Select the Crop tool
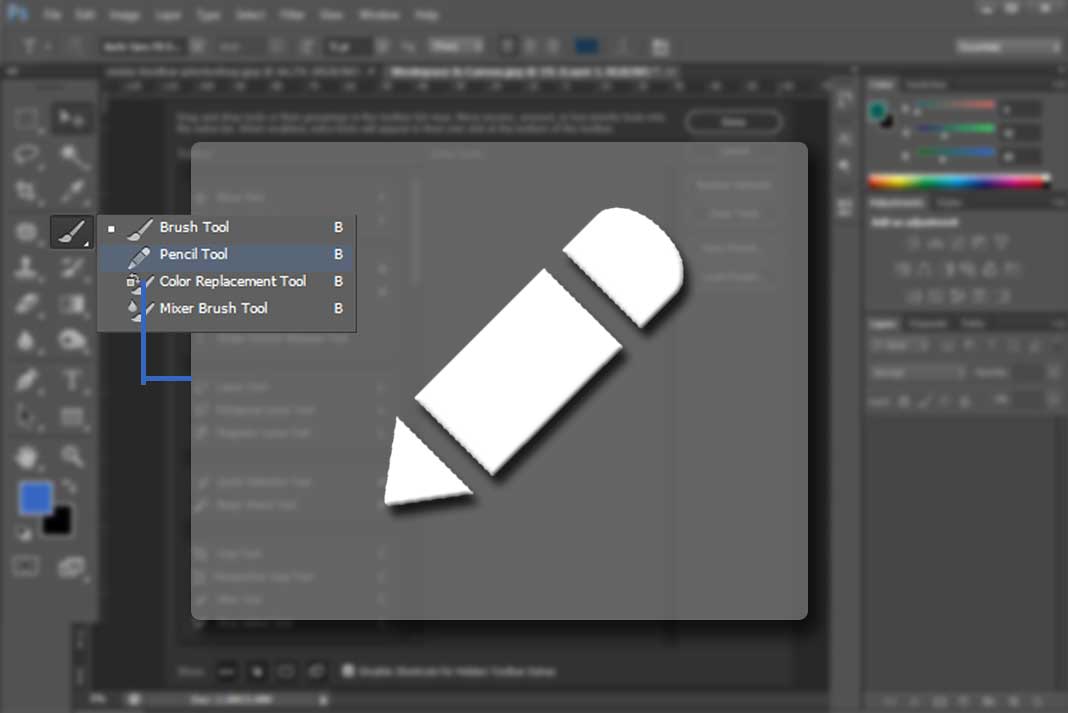 27,192
